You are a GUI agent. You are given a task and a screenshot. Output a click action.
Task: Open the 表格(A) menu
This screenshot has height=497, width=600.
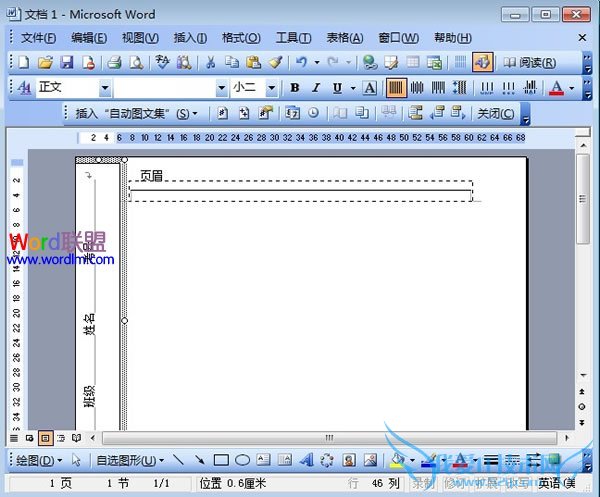345,37
